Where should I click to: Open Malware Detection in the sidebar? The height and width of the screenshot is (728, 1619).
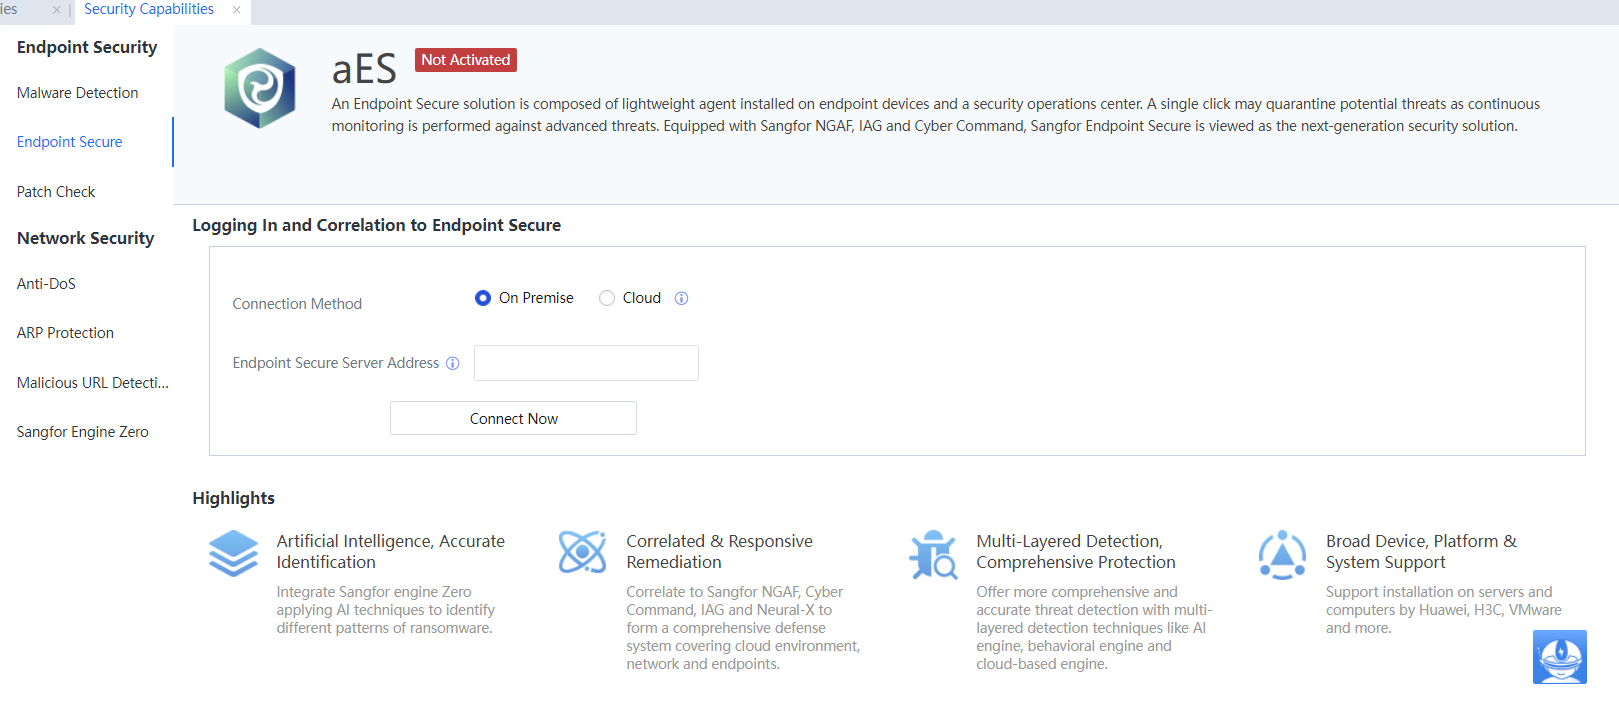[x=78, y=93]
